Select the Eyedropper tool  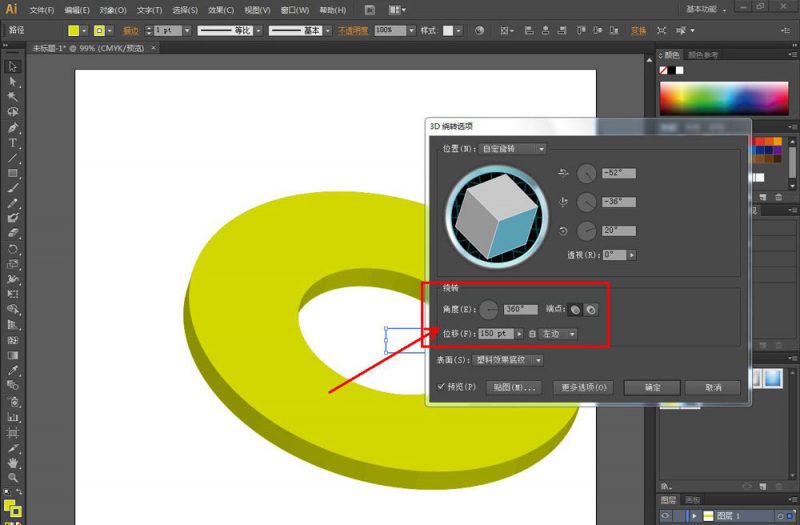pos(13,370)
